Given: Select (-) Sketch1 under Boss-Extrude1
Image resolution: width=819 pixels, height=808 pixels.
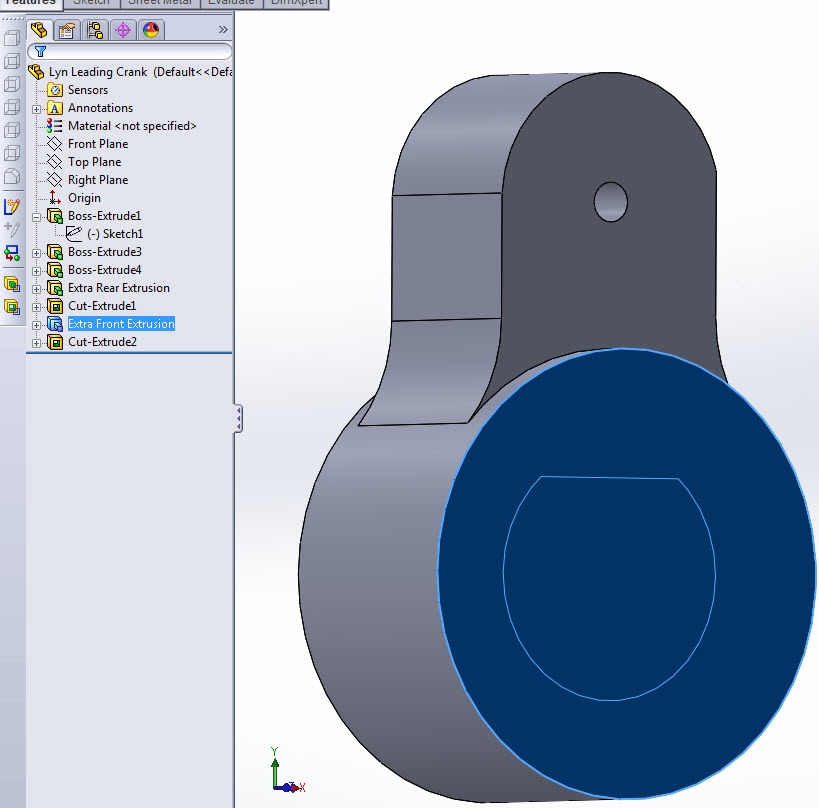Looking at the screenshot, I should pos(115,233).
